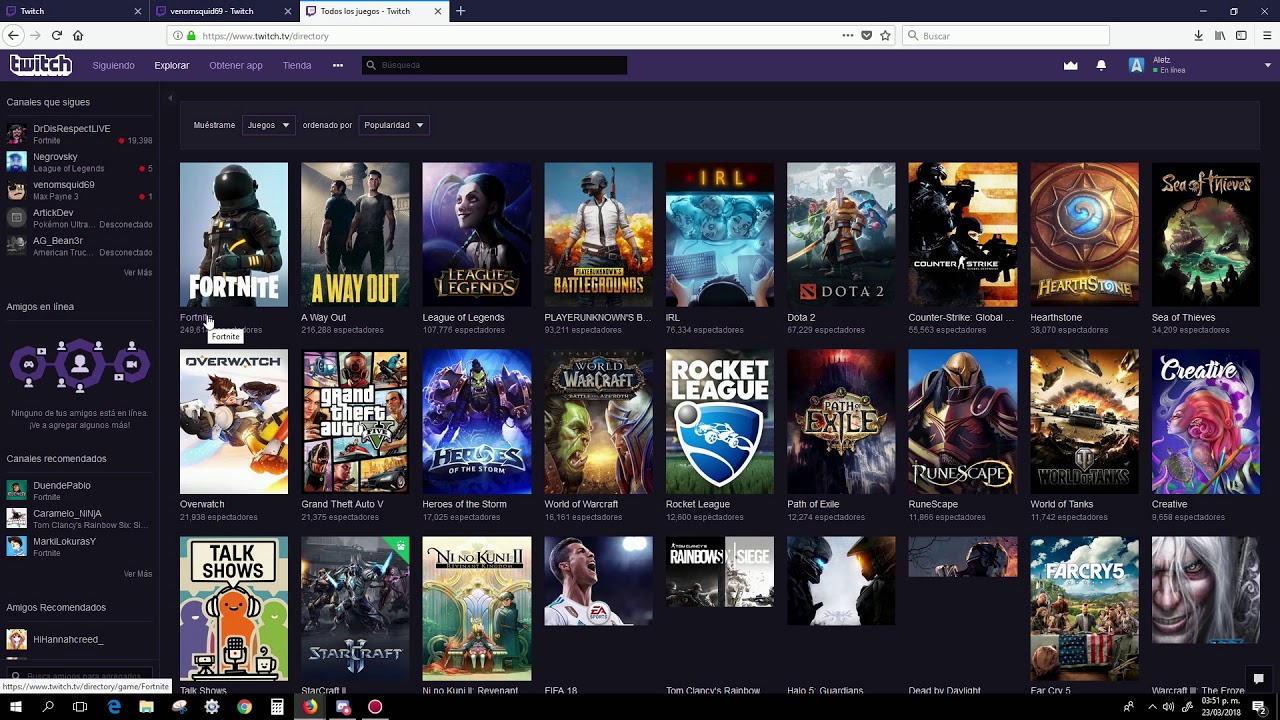Open the Popularidad sort dropdown
Image resolution: width=1280 pixels, height=720 pixels.
pyautogui.click(x=393, y=125)
